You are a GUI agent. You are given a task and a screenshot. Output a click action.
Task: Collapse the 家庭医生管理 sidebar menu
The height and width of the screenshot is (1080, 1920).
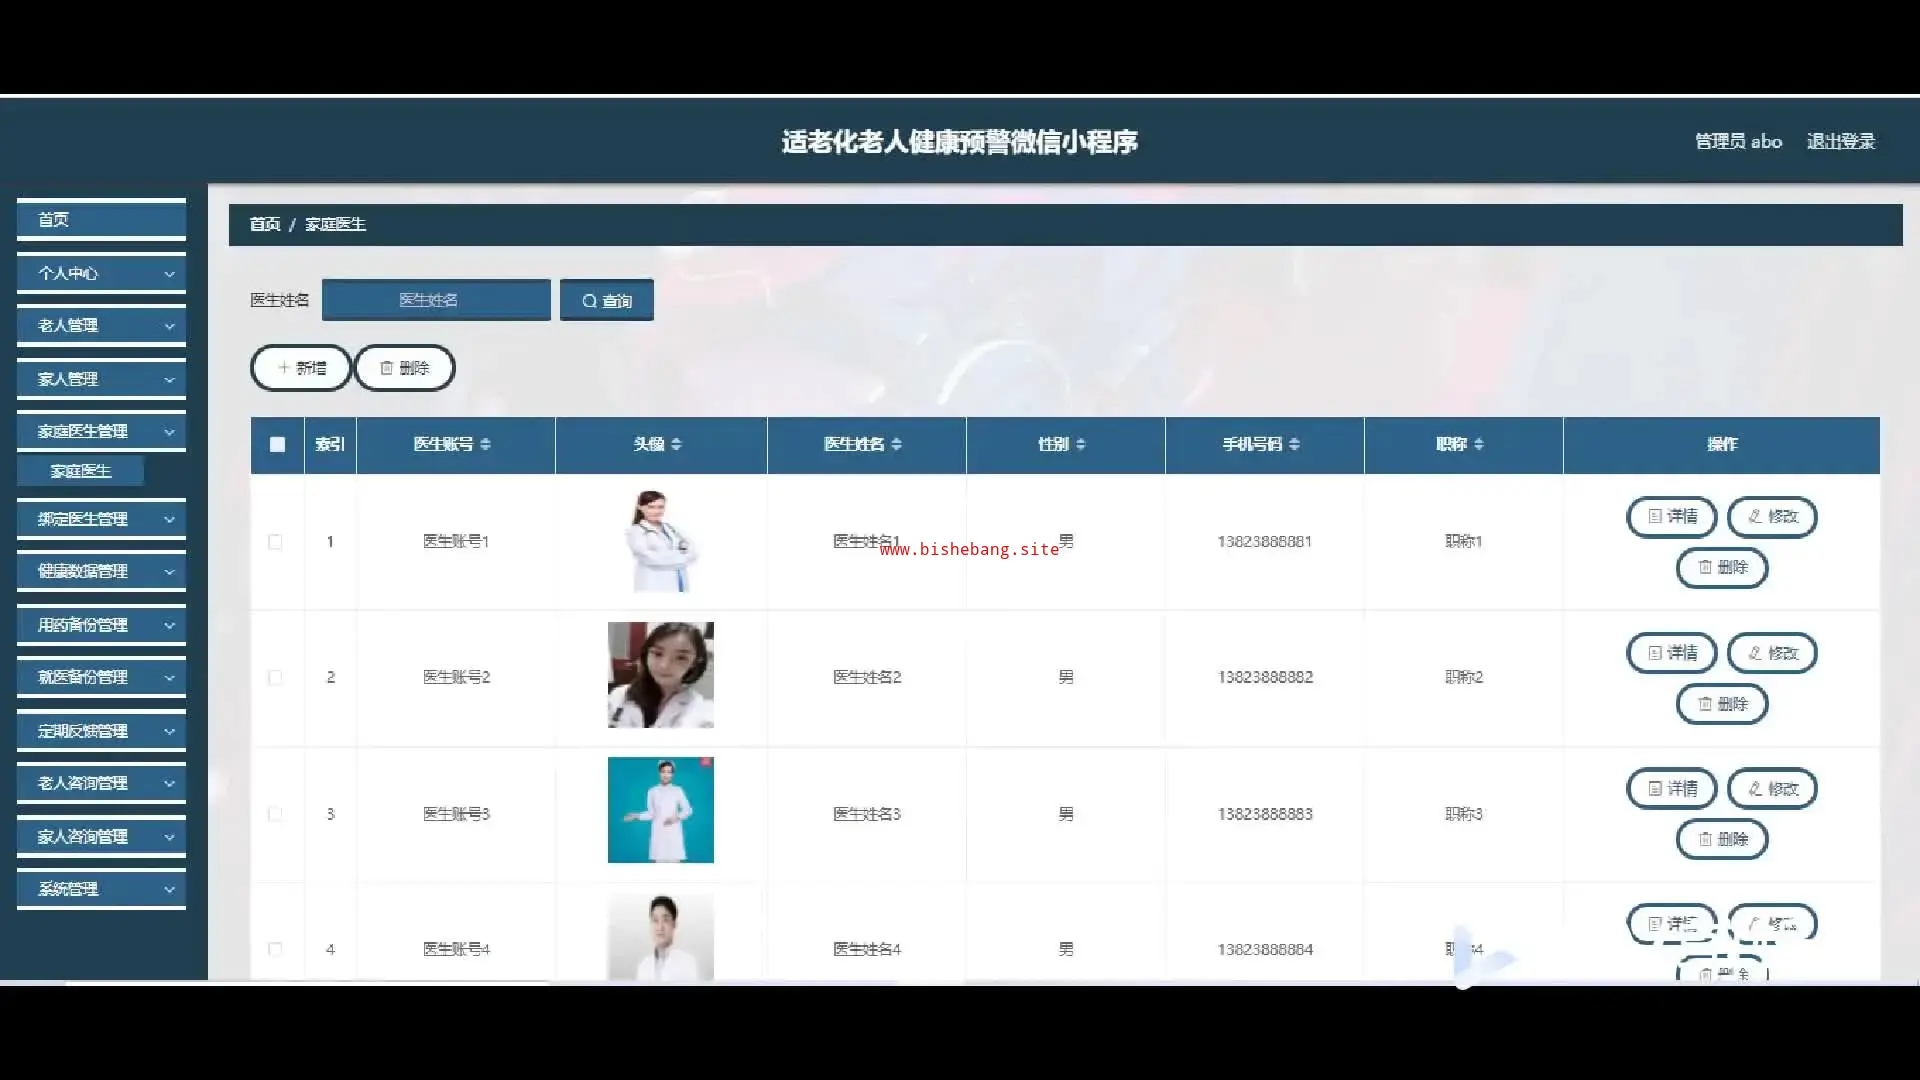tap(101, 431)
